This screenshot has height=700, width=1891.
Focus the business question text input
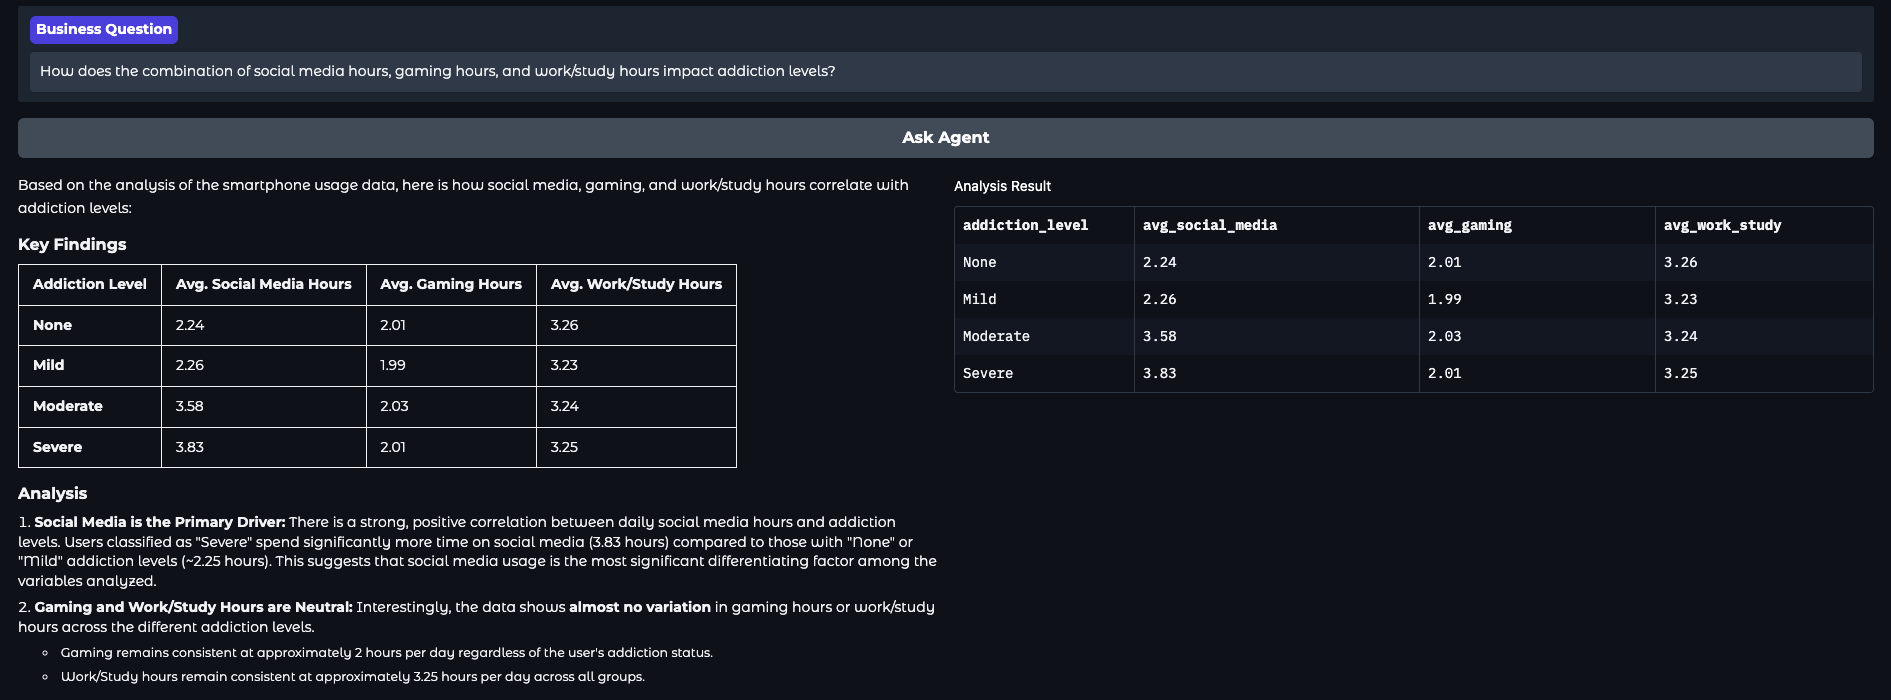[945, 72]
